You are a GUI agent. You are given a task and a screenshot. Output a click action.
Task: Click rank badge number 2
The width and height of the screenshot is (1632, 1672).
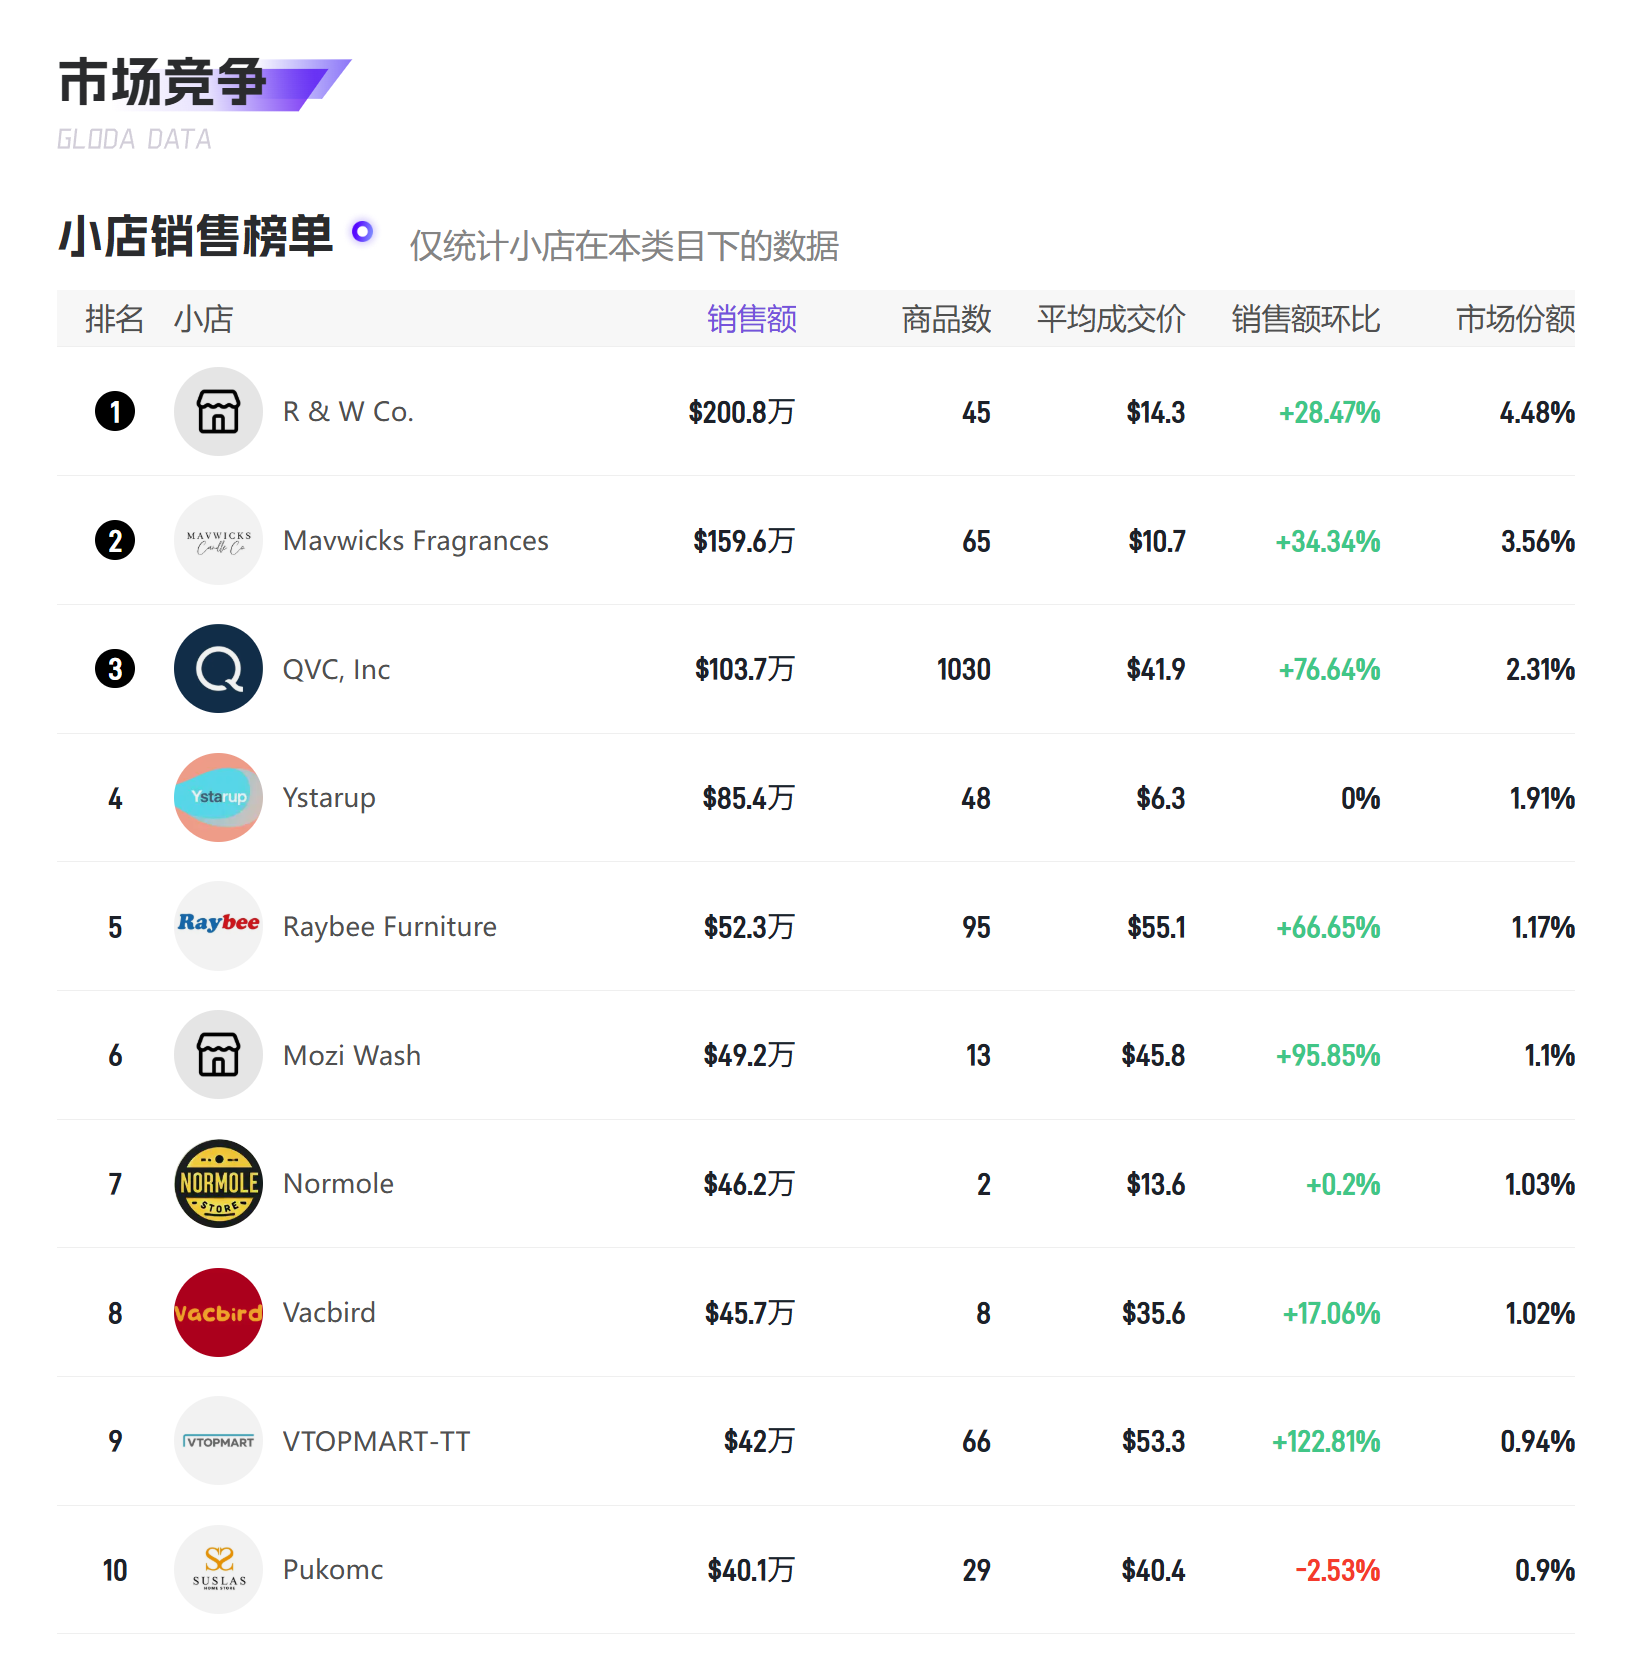point(115,540)
